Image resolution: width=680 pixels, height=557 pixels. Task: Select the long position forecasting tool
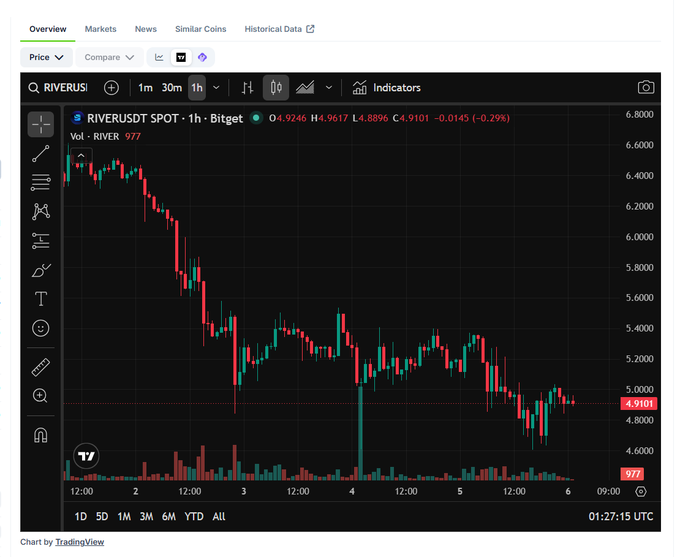[41, 241]
